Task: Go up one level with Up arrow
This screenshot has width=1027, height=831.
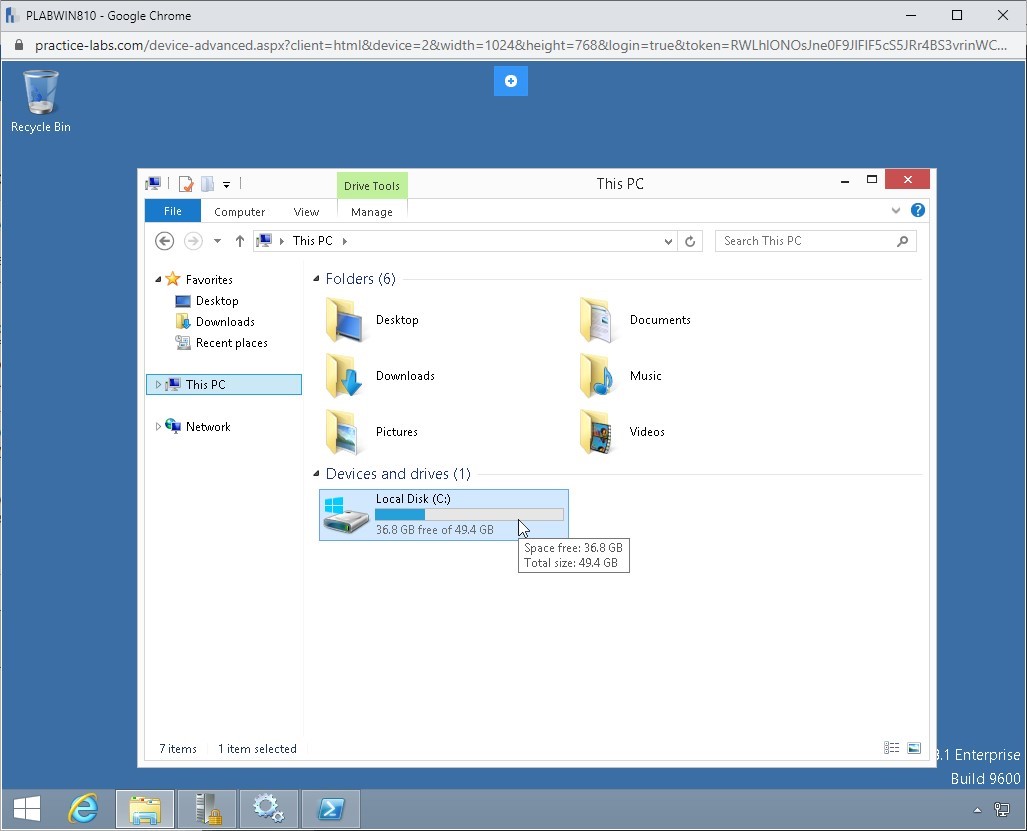Action: [240, 241]
